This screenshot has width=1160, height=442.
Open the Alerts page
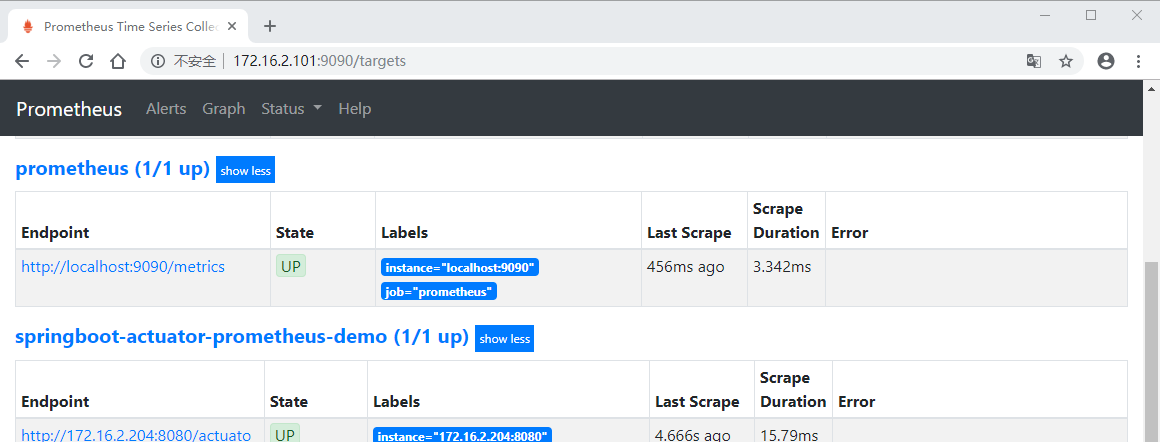166,109
